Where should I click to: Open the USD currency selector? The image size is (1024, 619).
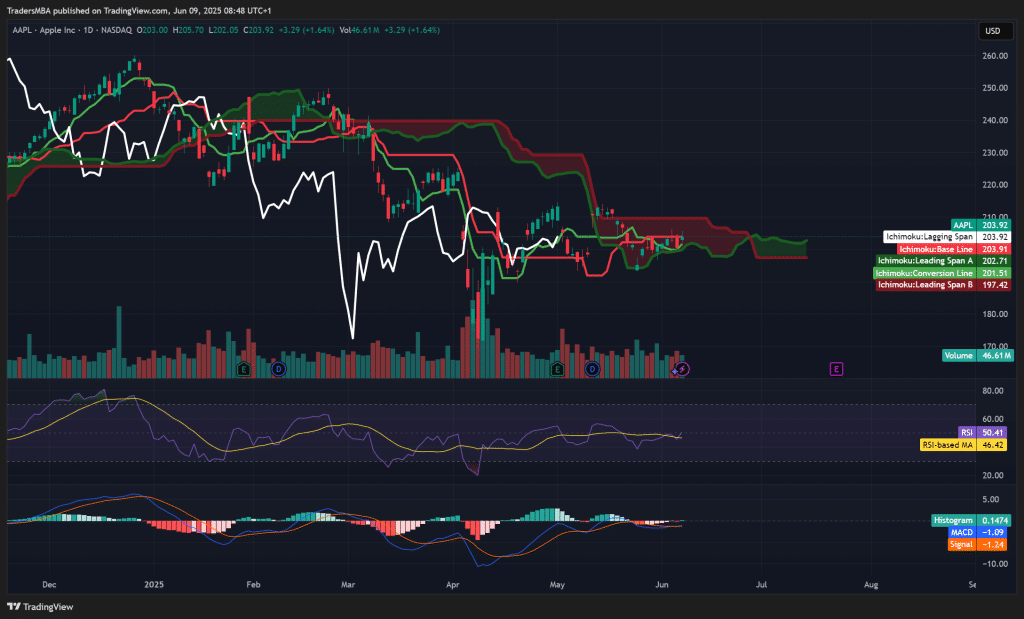pyautogui.click(x=992, y=31)
